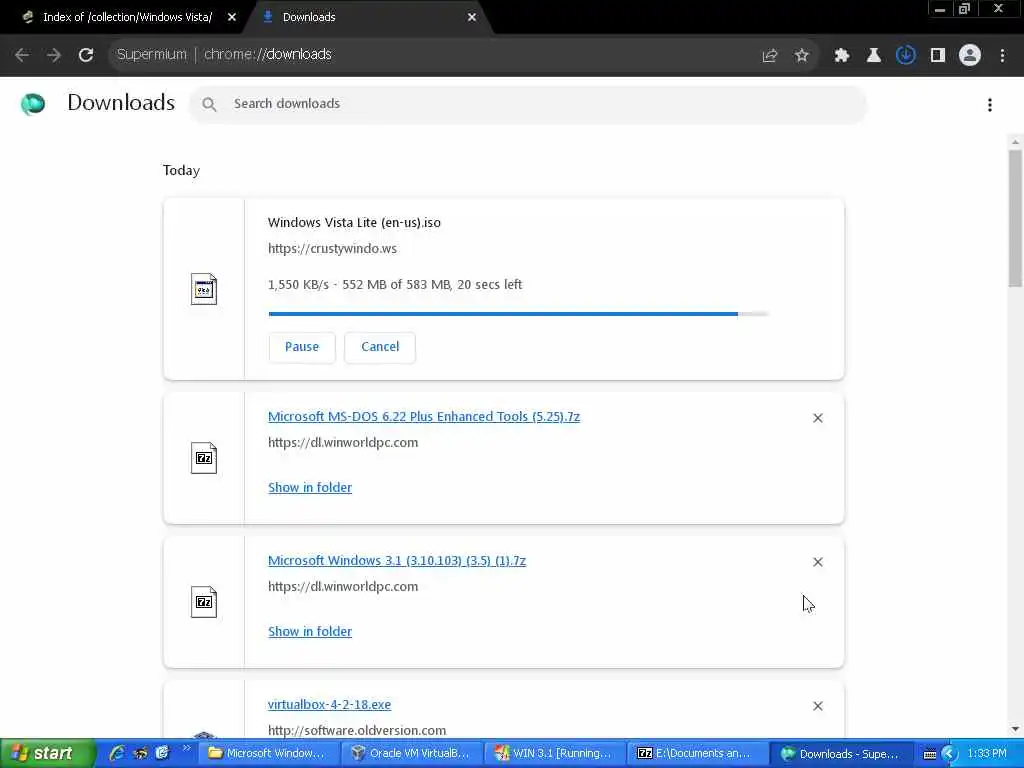Open the virtualbox-4-2-18.exe link

(329, 705)
